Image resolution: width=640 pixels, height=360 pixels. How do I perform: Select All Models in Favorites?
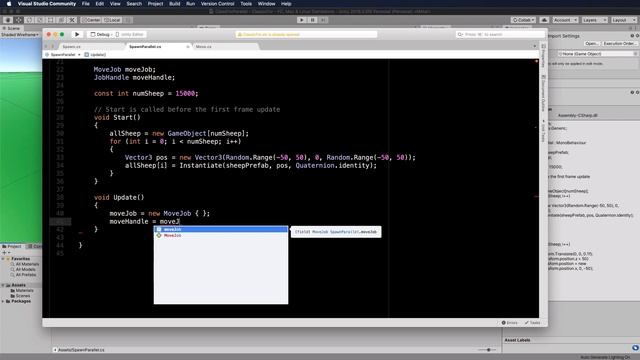[23, 269]
